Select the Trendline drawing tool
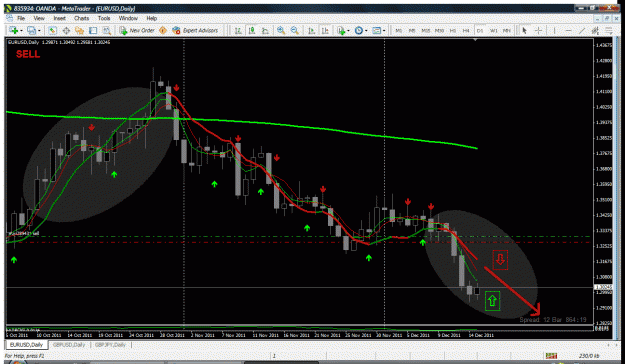The height and width of the screenshot is (364, 625). coord(582,30)
